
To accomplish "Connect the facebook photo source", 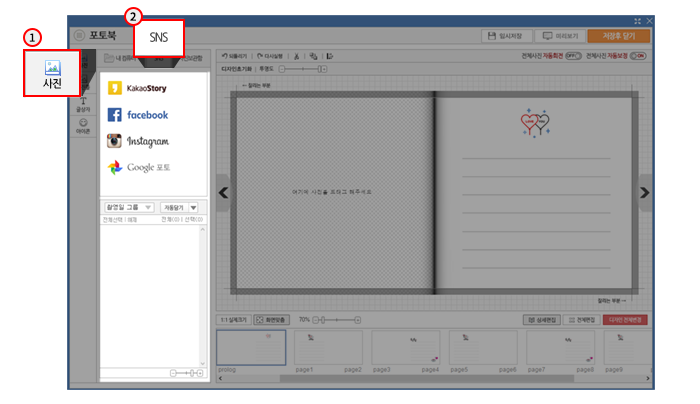I will coord(138,115).
